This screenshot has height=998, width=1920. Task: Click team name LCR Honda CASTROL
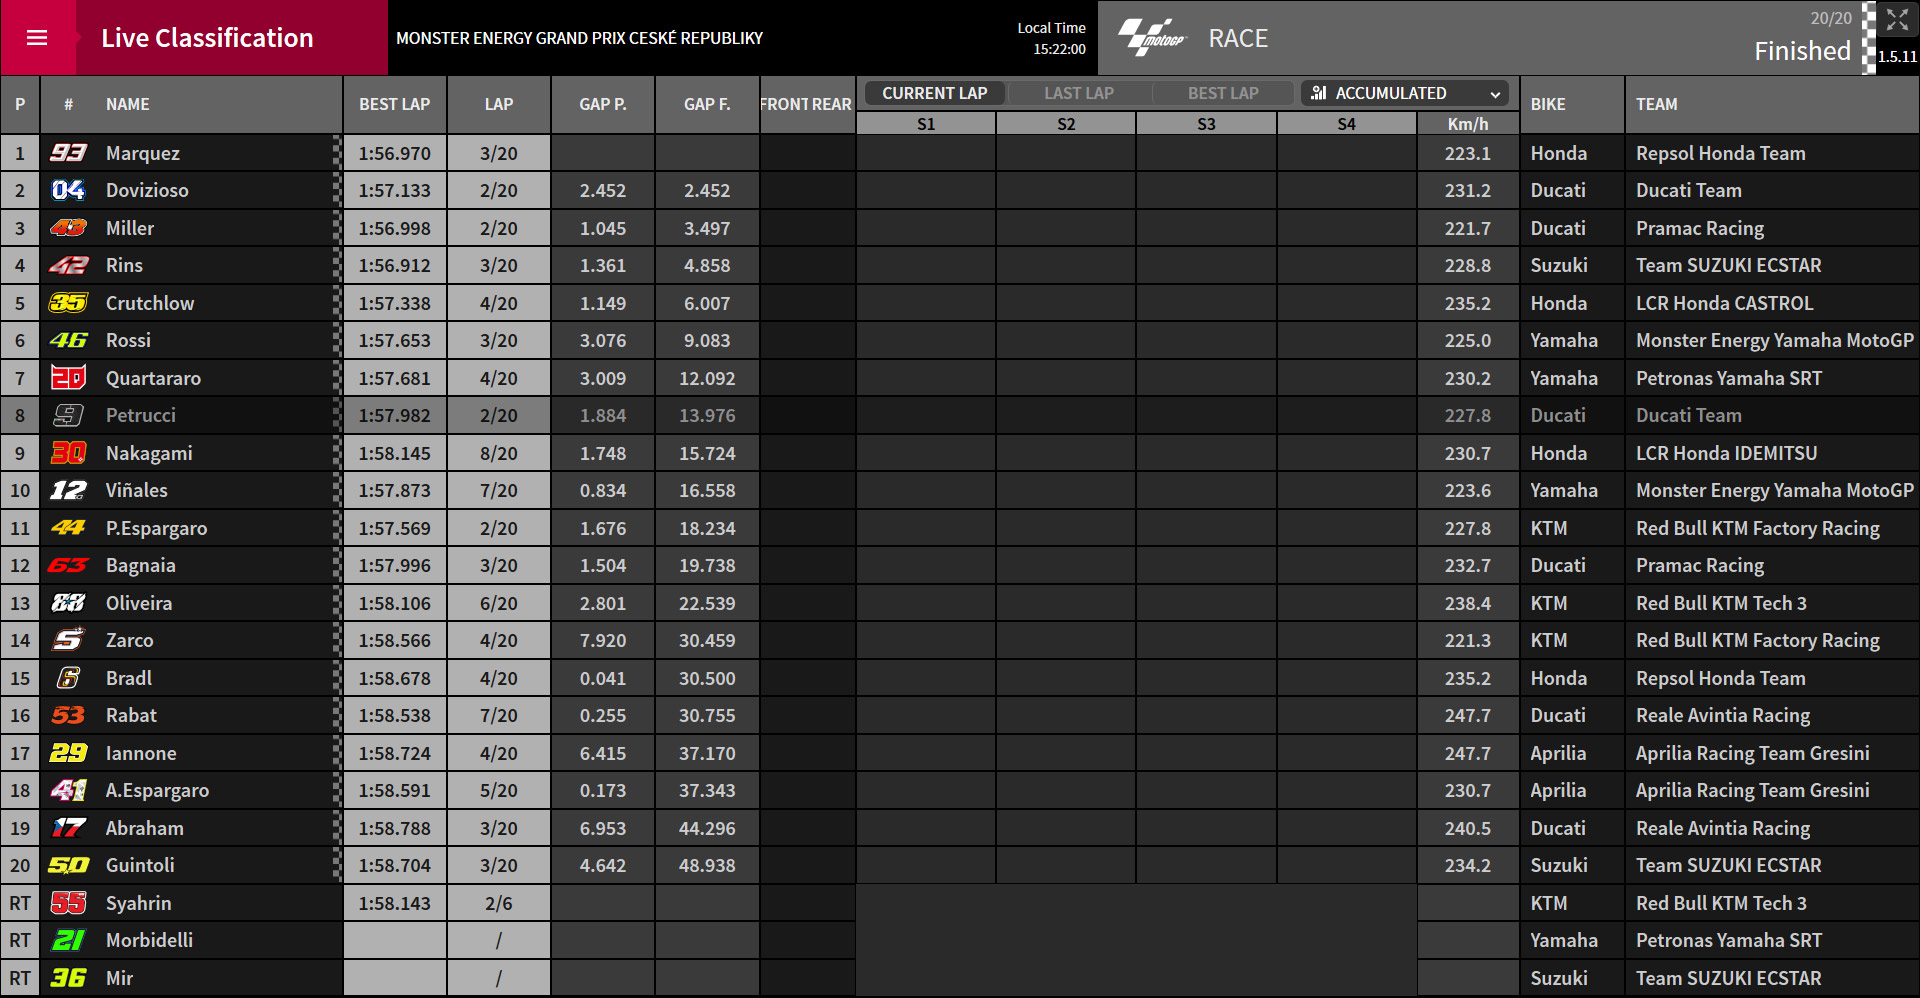1724,303
